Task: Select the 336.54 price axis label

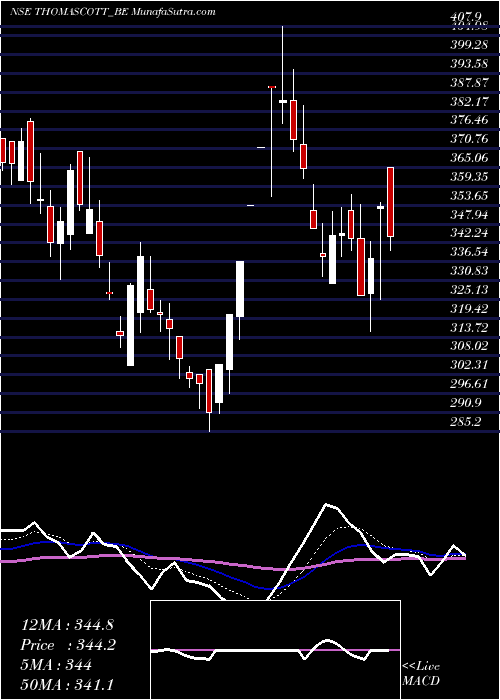Action: [x=469, y=252]
